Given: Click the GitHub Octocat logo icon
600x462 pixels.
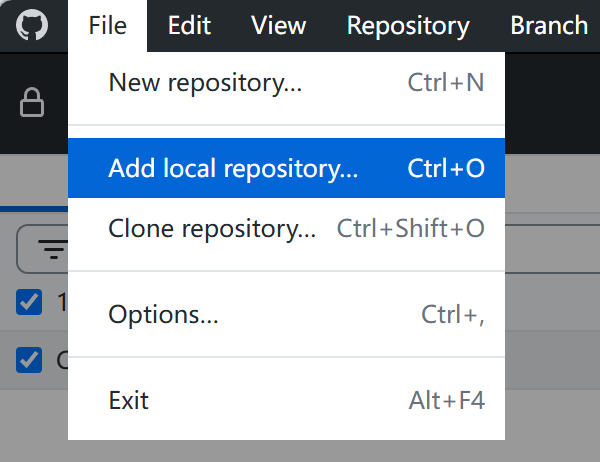Looking at the screenshot, I should [x=32, y=25].
